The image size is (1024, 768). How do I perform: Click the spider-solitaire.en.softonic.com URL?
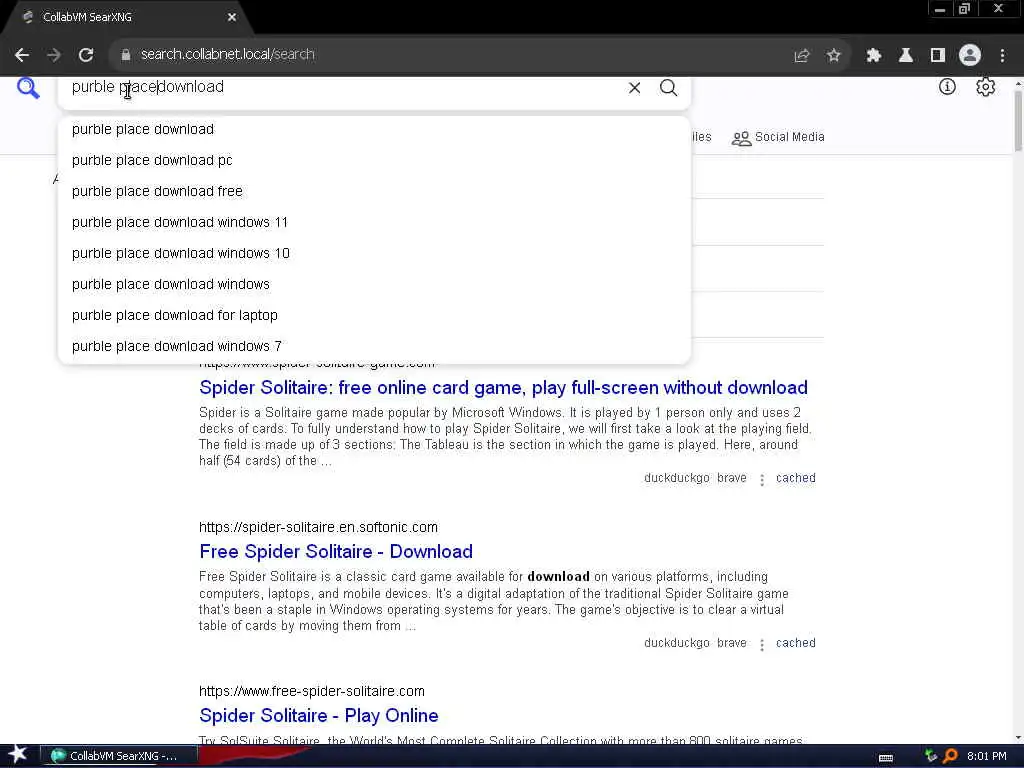[318, 527]
